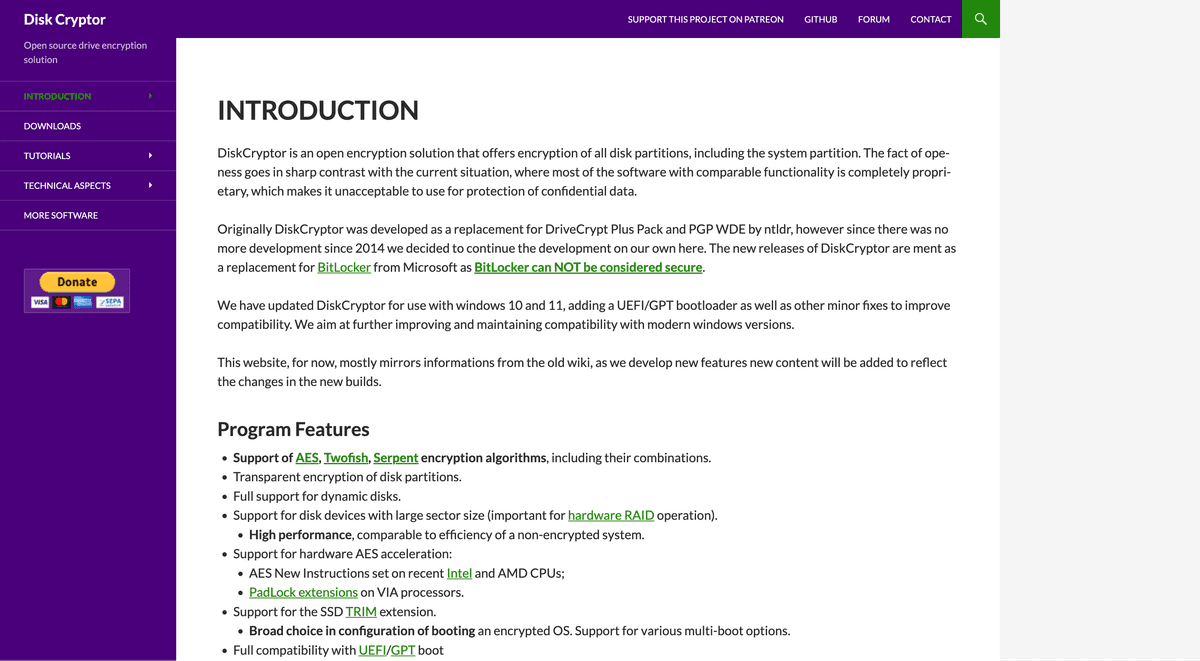Expand the Tutorials submenu arrow
This screenshot has width=1200, height=661.
tap(150, 156)
